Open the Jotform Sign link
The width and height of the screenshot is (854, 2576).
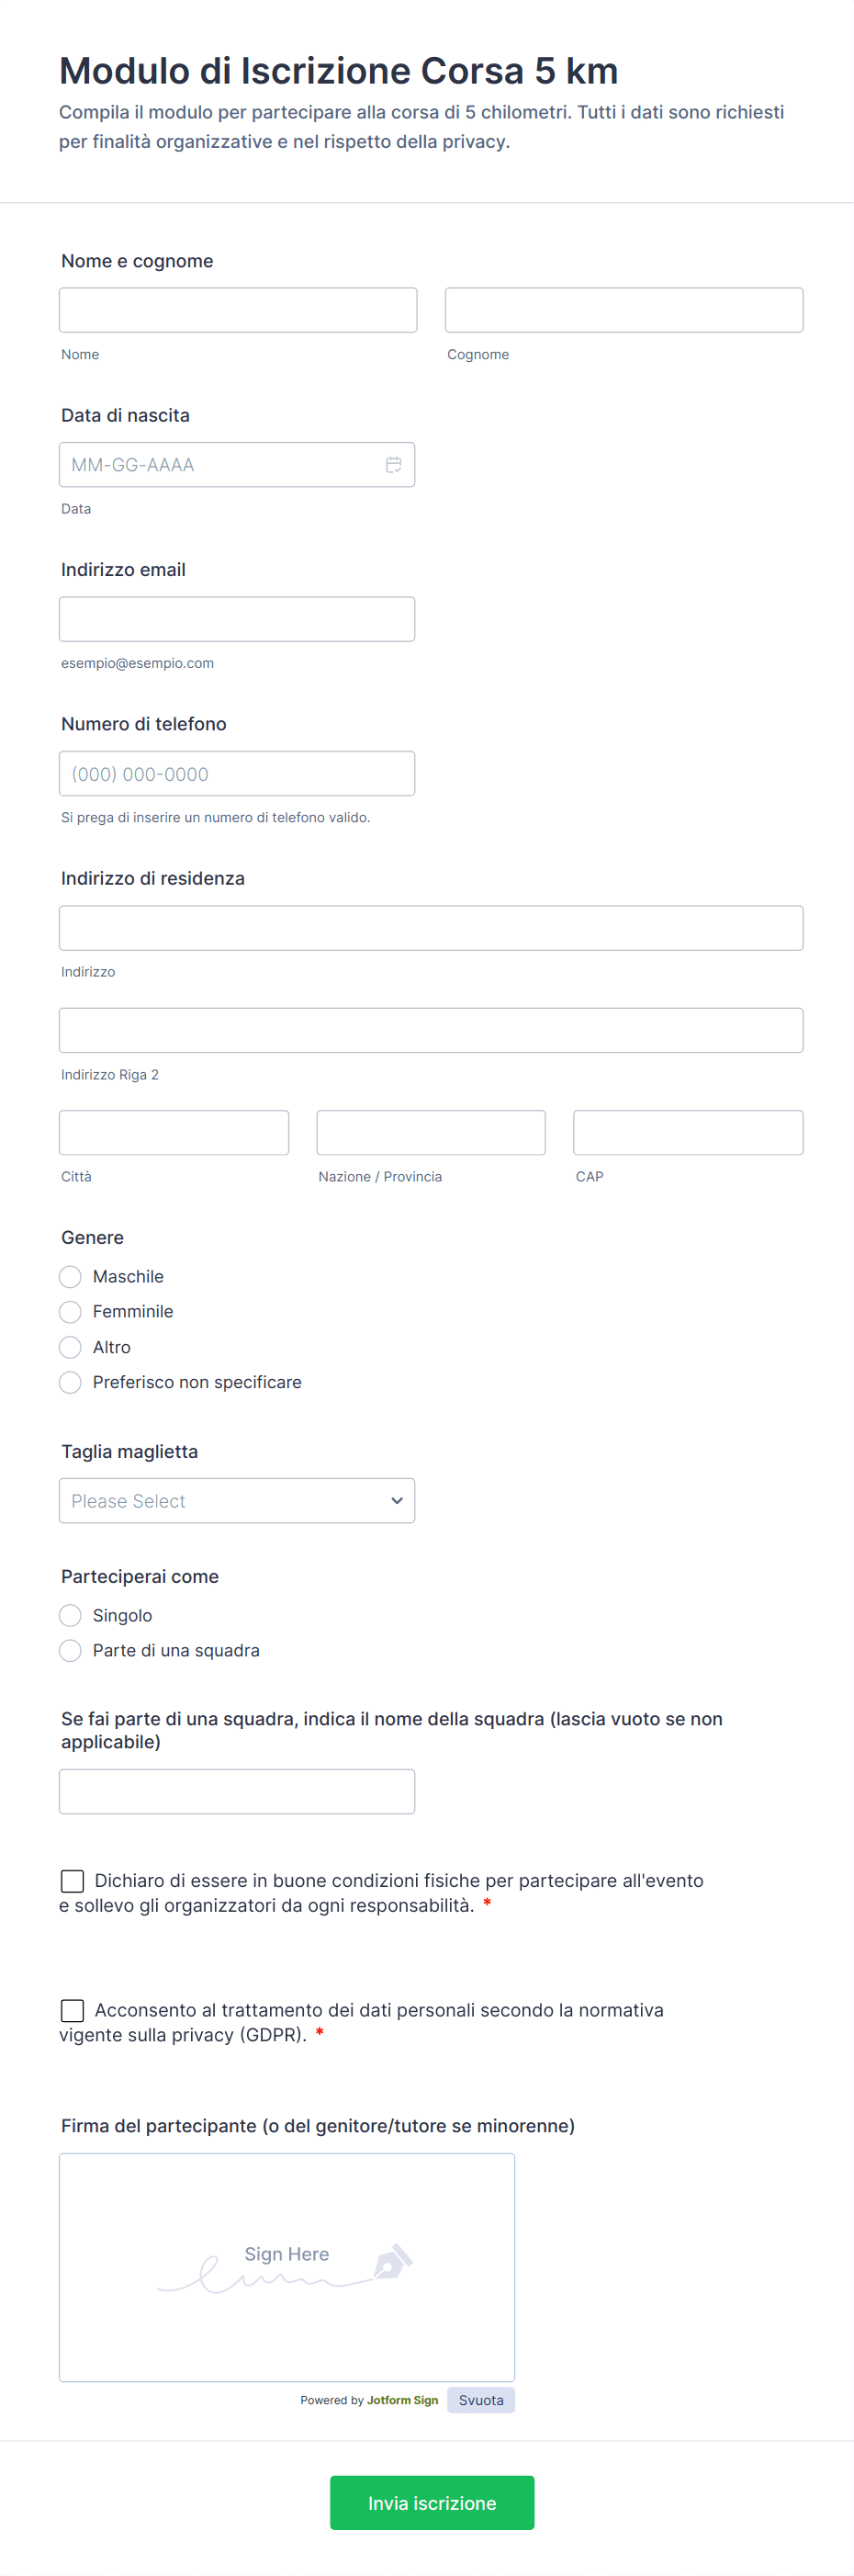coord(402,2400)
